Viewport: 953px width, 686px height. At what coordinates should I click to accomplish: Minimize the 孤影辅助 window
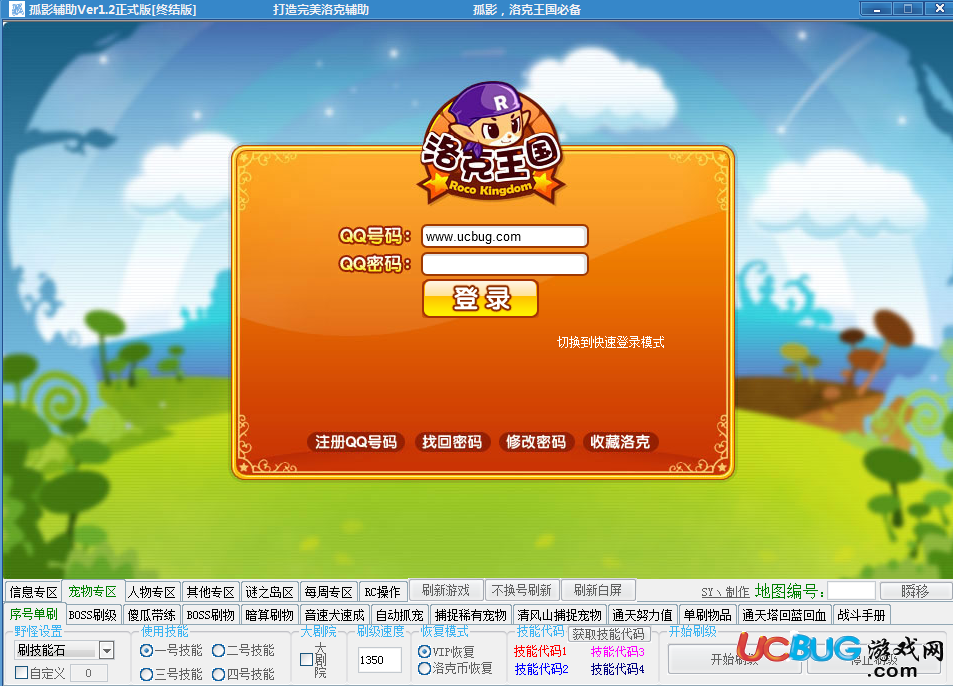pos(876,9)
